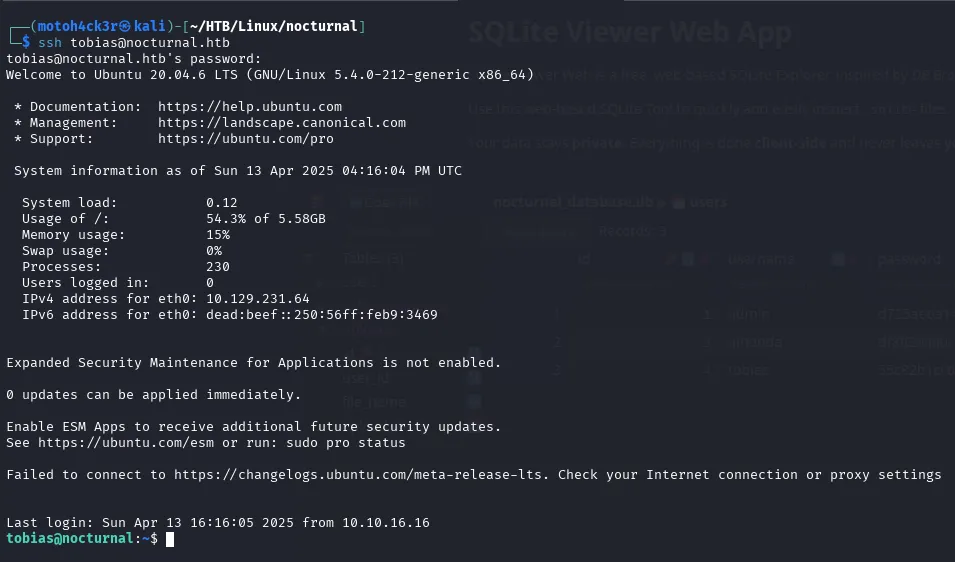Click the ubuntu.com/pro support URL
The height and width of the screenshot is (562, 955).
click(x=245, y=138)
